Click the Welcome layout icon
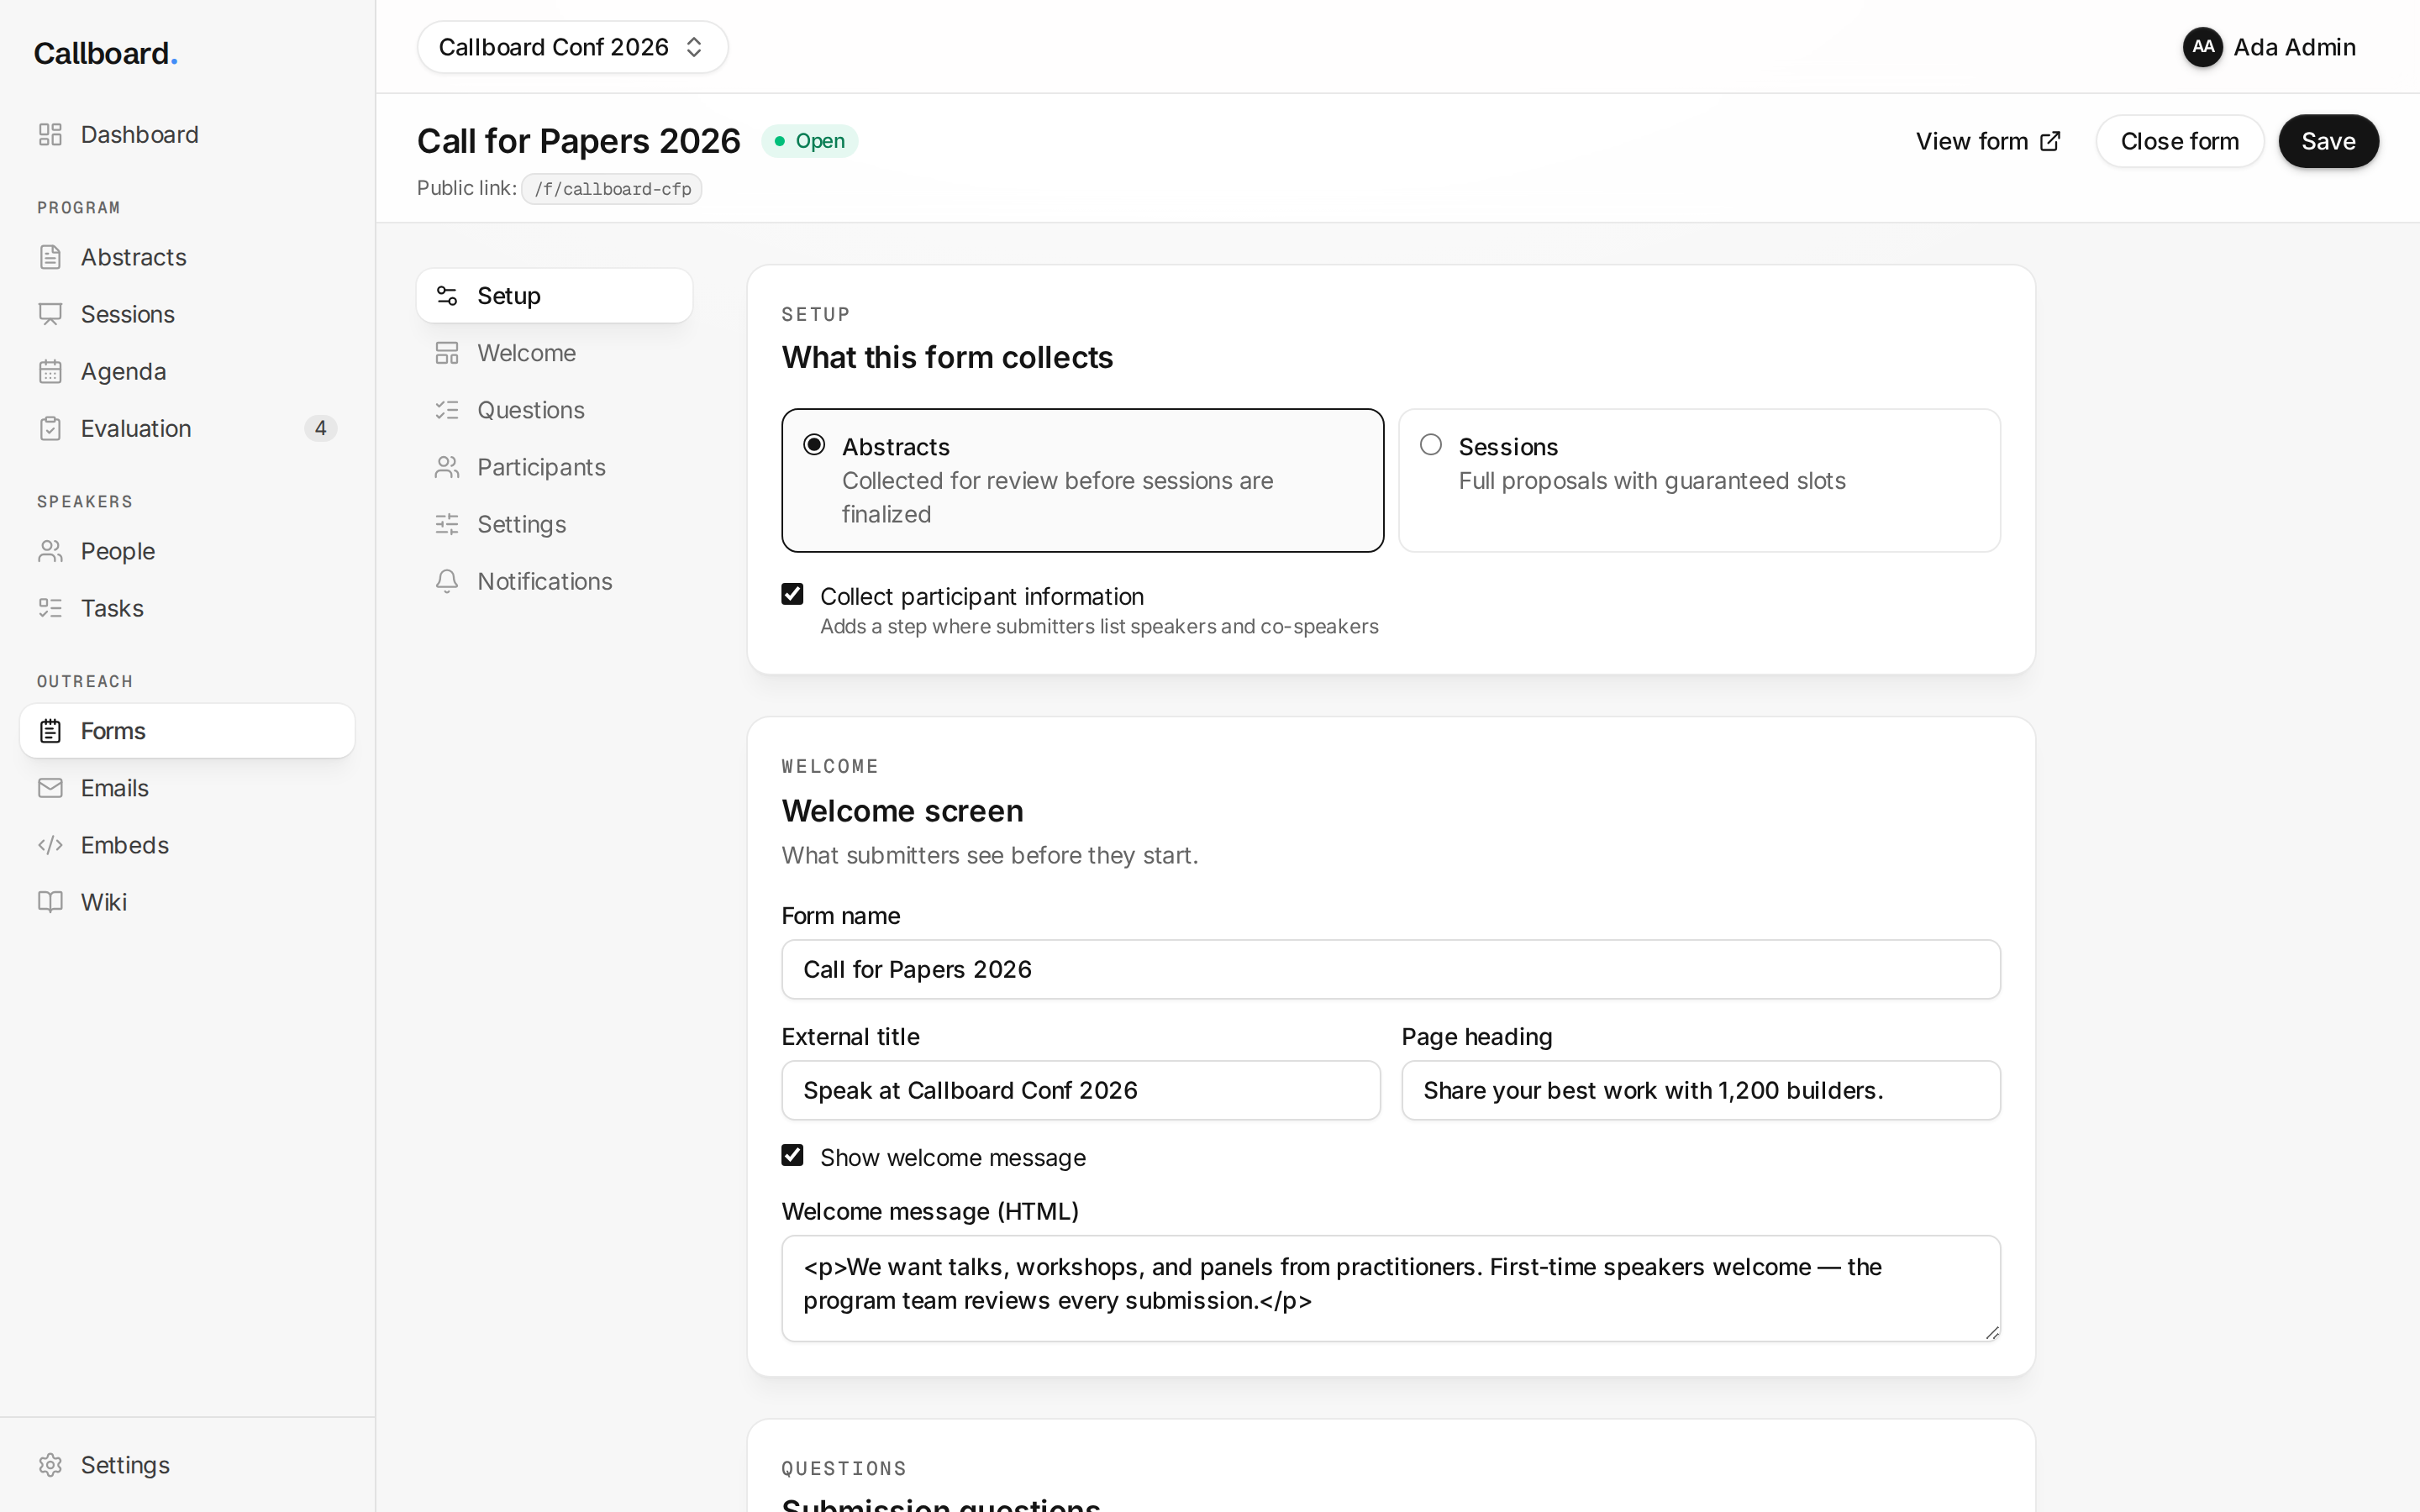This screenshot has height=1512, width=2420. (x=447, y=353)
